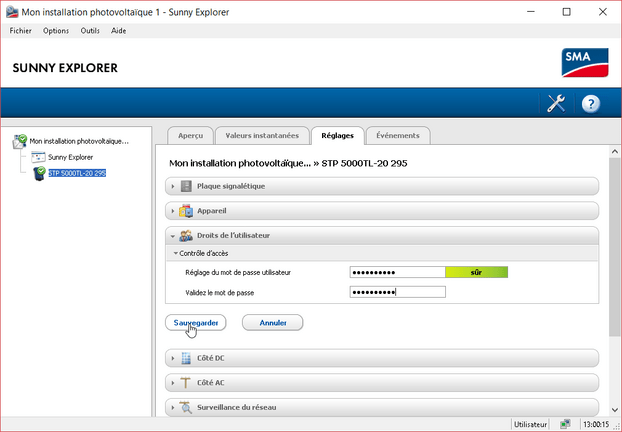Click the time '13:00:15' in status bar
622x432 pixels.
point(595,424)
